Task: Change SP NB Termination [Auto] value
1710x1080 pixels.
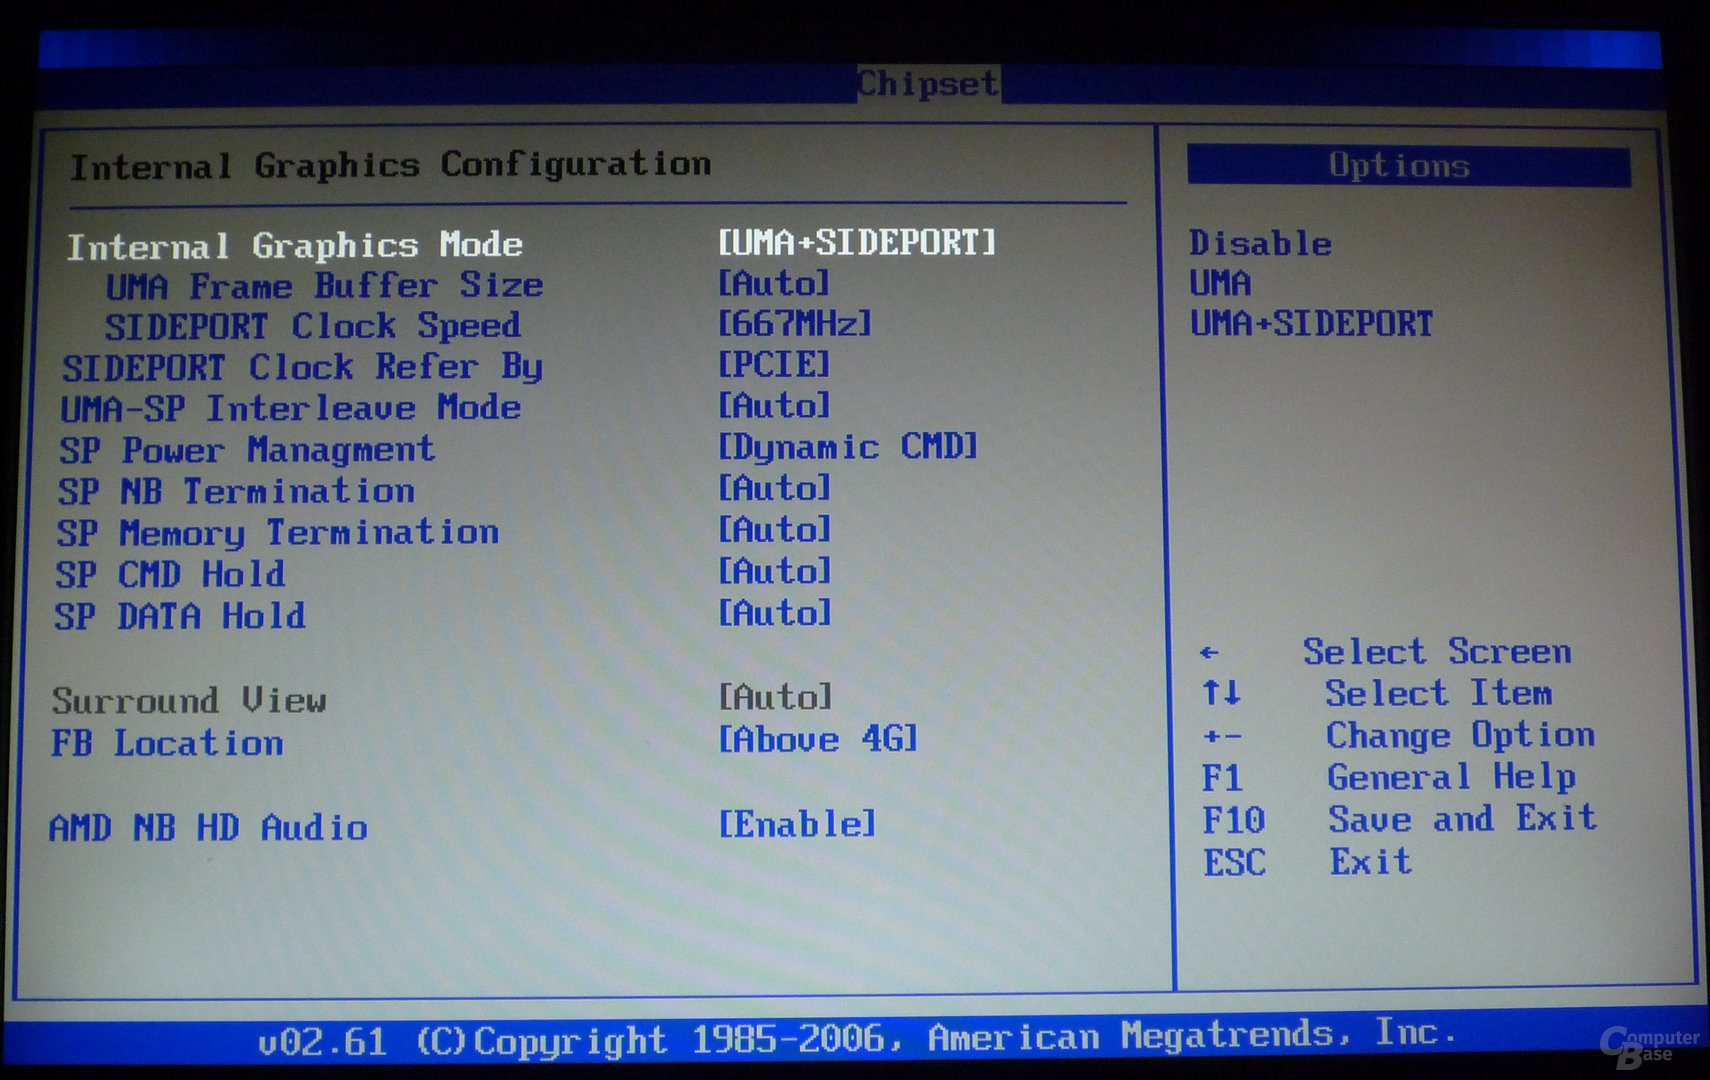Action: [774, 488]
